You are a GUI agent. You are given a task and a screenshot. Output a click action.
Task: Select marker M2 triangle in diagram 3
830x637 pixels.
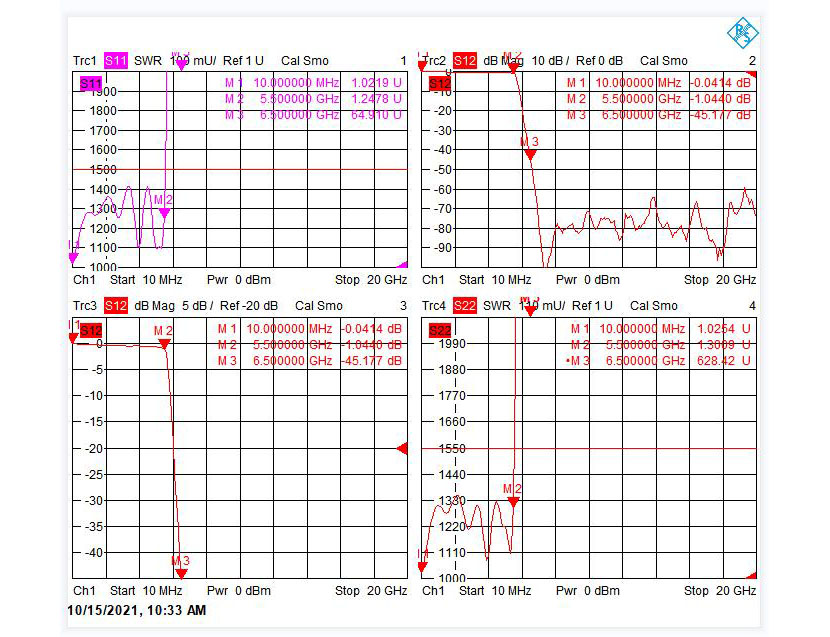(x=164, y=344)
